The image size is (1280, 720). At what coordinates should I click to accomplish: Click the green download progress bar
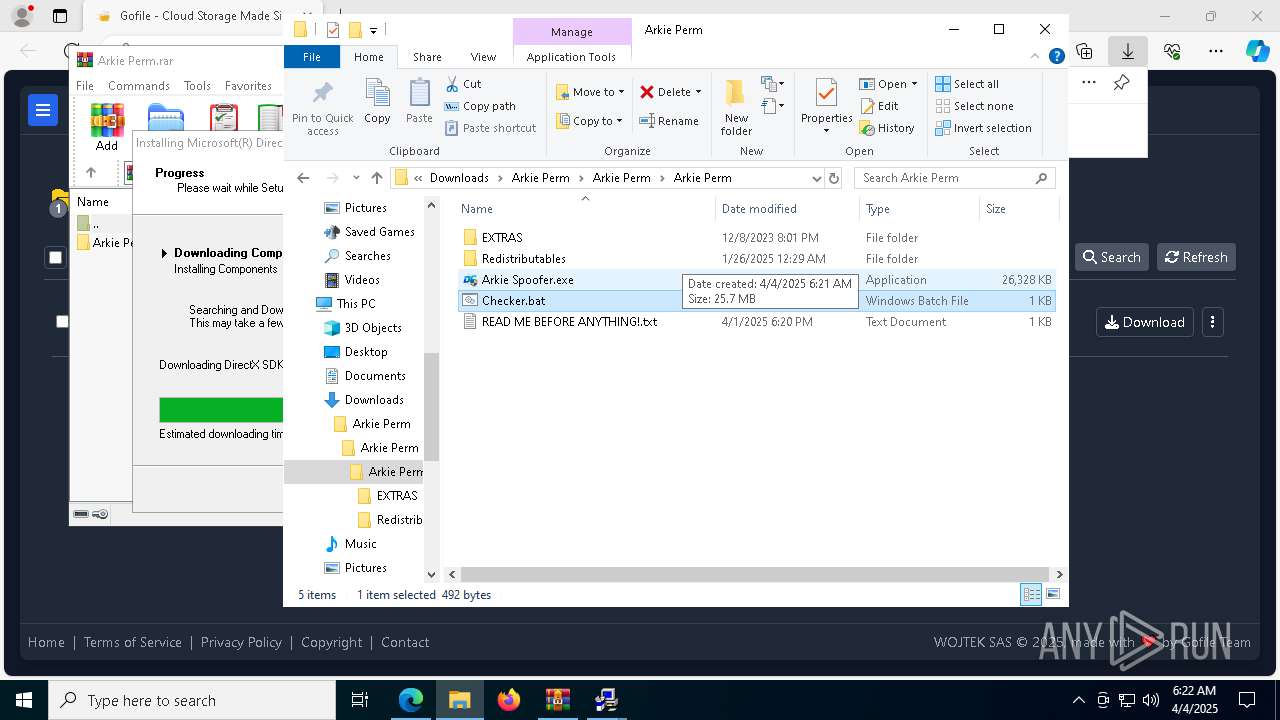pos(221,410)
